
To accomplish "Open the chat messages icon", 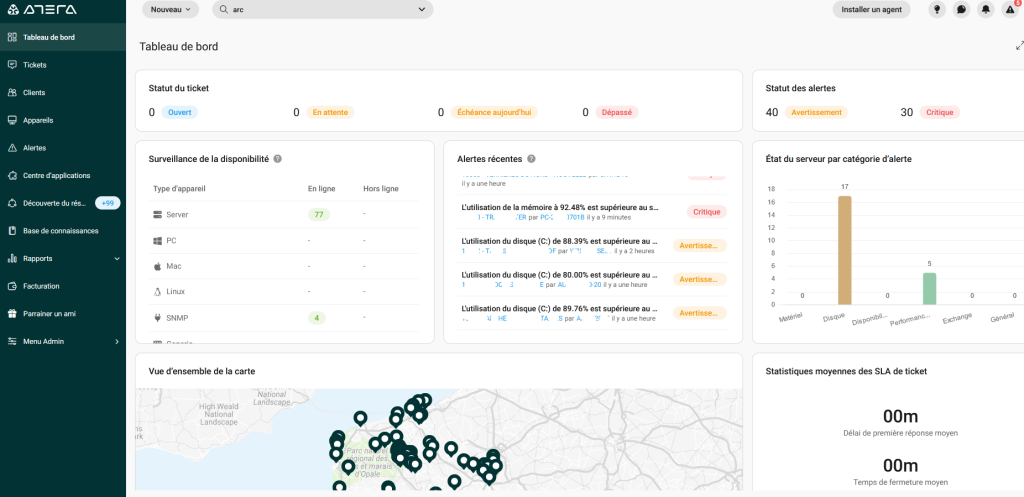I will 961,9.
